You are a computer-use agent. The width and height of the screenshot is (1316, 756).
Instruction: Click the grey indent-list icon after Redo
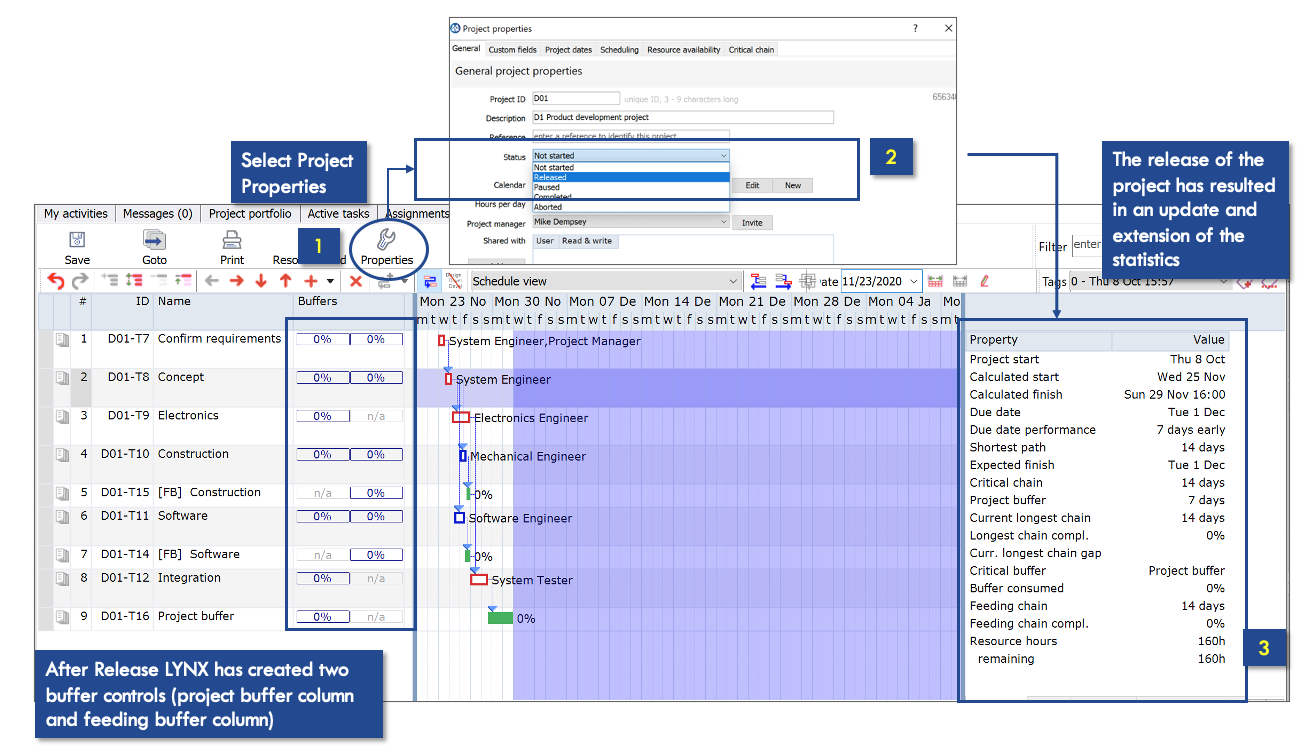click(x=109, y=282)
